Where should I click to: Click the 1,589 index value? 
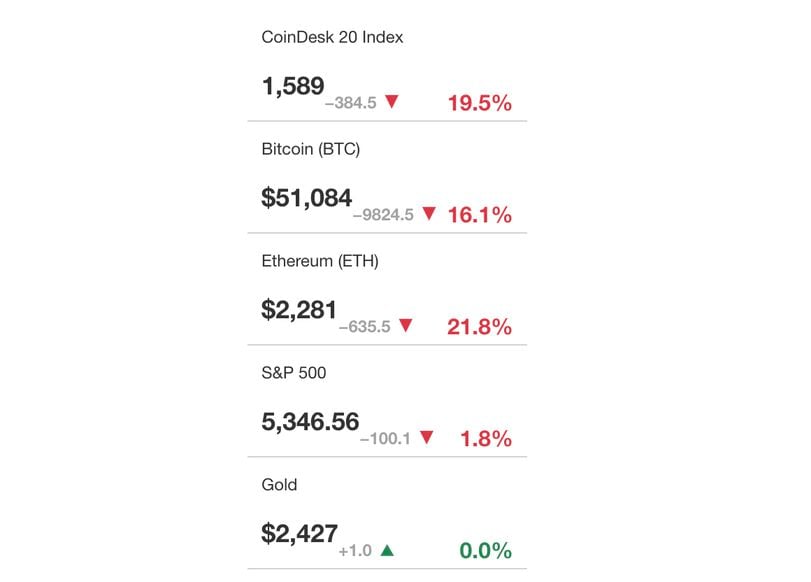[293, 86]
